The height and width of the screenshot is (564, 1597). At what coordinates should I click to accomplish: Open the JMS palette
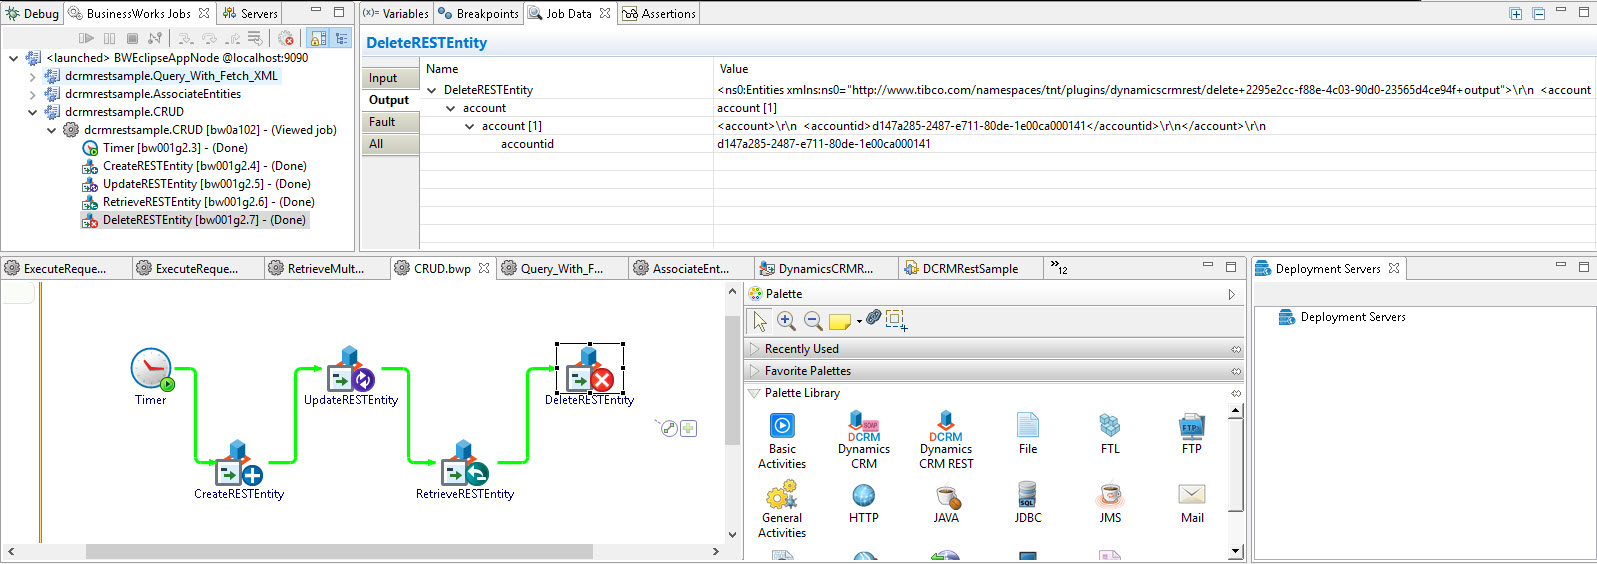click(x=1110, y=503)
